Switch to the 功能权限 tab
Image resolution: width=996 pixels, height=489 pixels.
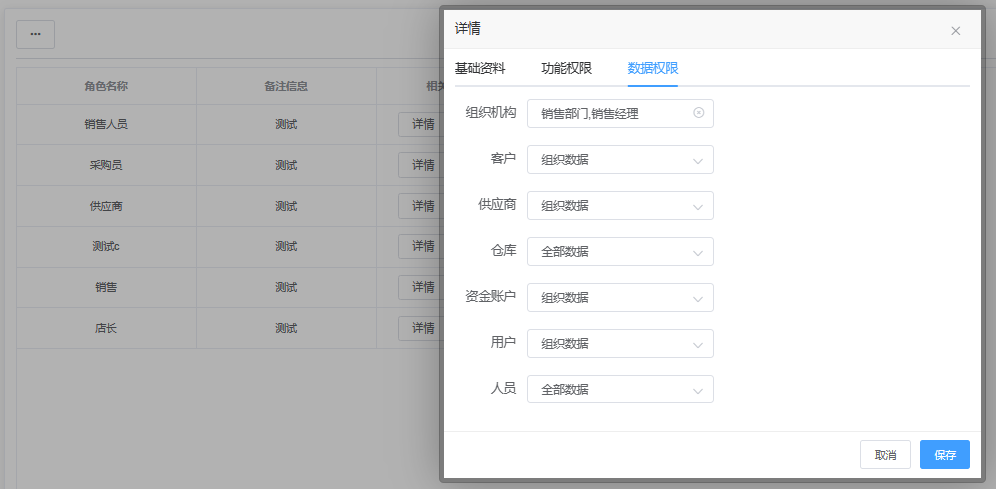point(566,68)
